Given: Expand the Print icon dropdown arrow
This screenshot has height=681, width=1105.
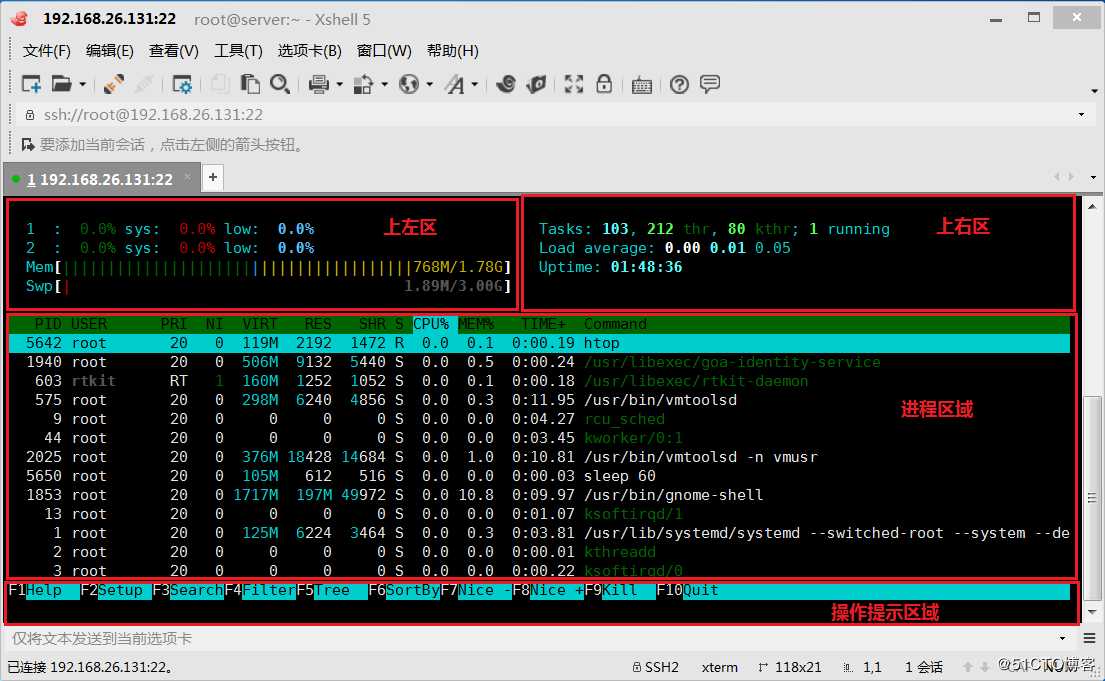Looking at the screenshot, I should click(x=340, y=85).
